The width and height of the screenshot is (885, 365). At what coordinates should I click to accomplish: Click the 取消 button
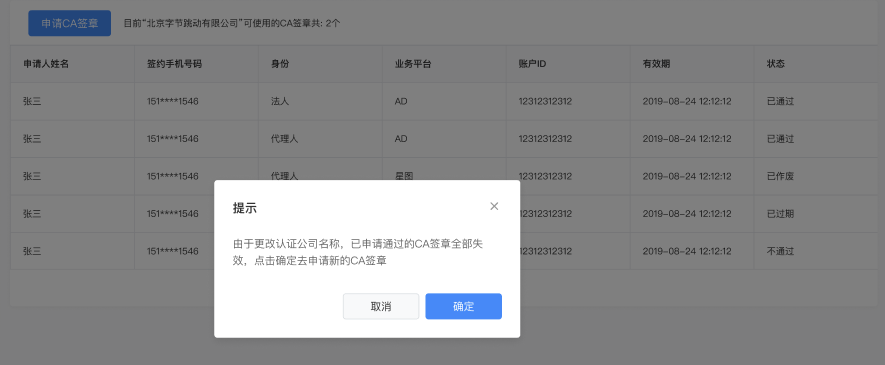pyautogui.click(x=381, y=306)
